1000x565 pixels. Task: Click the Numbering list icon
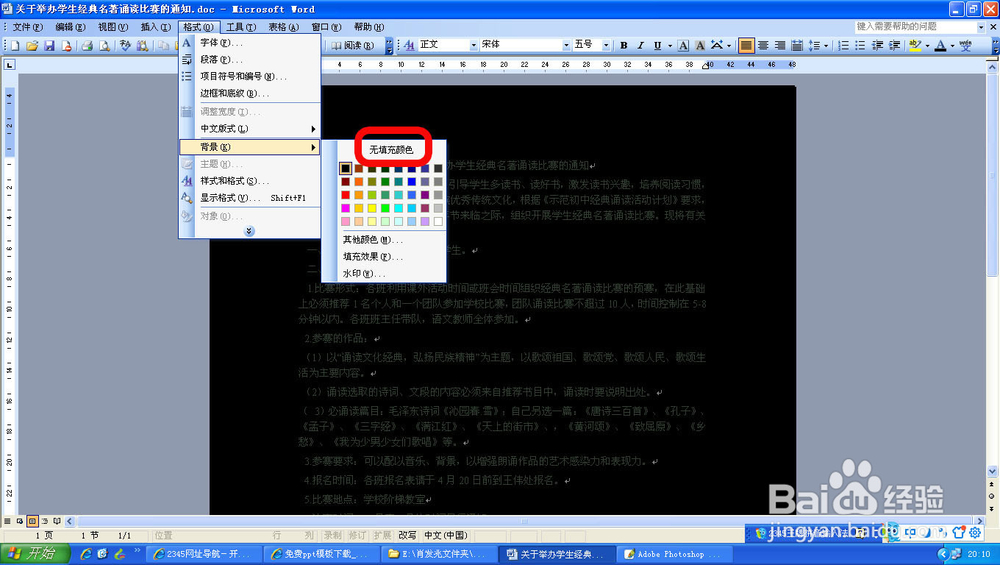click(843, 45)
